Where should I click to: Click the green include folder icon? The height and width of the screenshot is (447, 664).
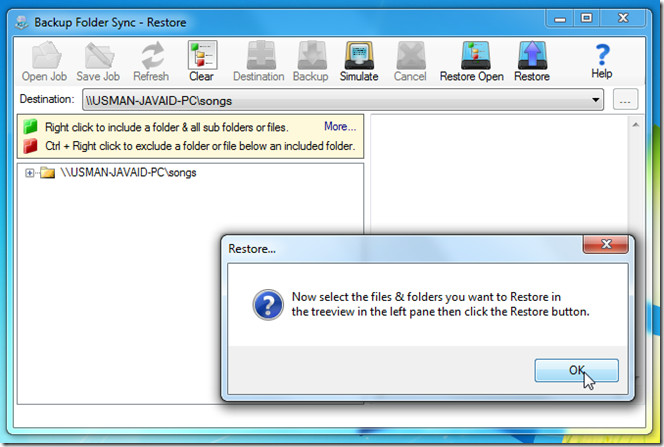[x=30, y=127]
